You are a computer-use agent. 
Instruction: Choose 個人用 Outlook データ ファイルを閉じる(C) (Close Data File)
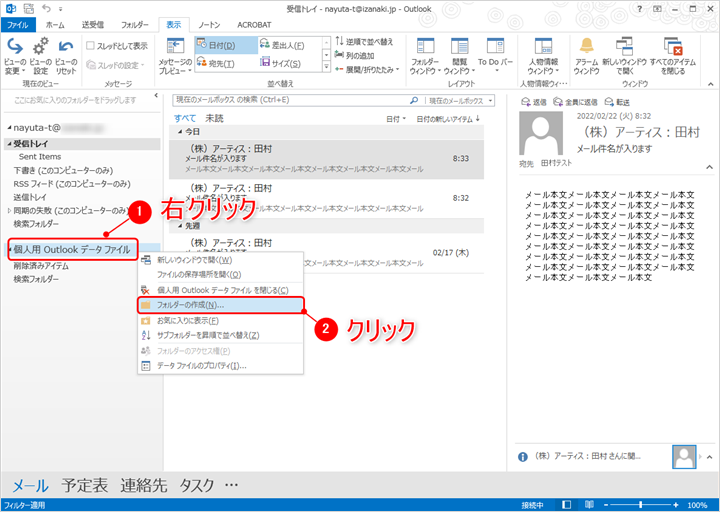click(x=220, y=290)
